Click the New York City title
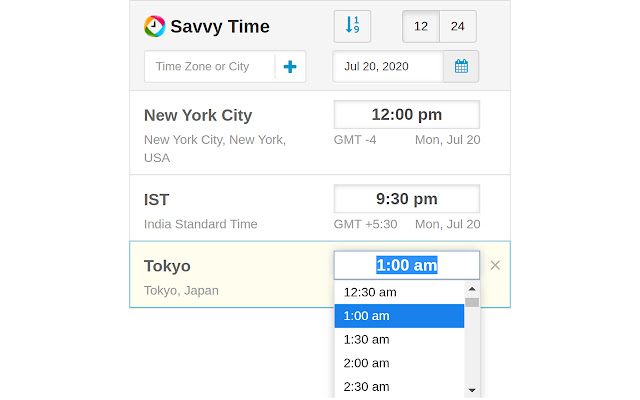Viewport: 640px width, 400px height. 198,115
